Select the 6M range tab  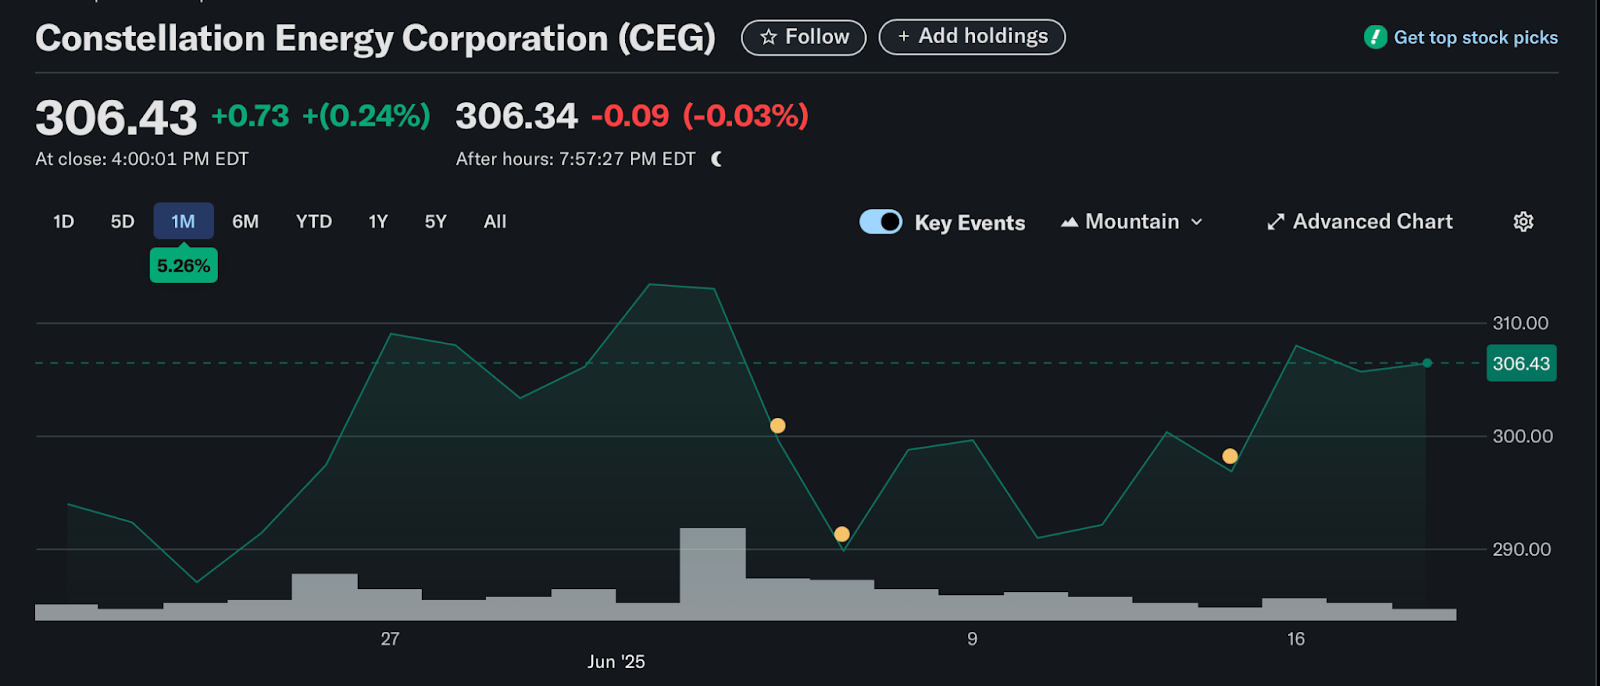tap(245, 222)
